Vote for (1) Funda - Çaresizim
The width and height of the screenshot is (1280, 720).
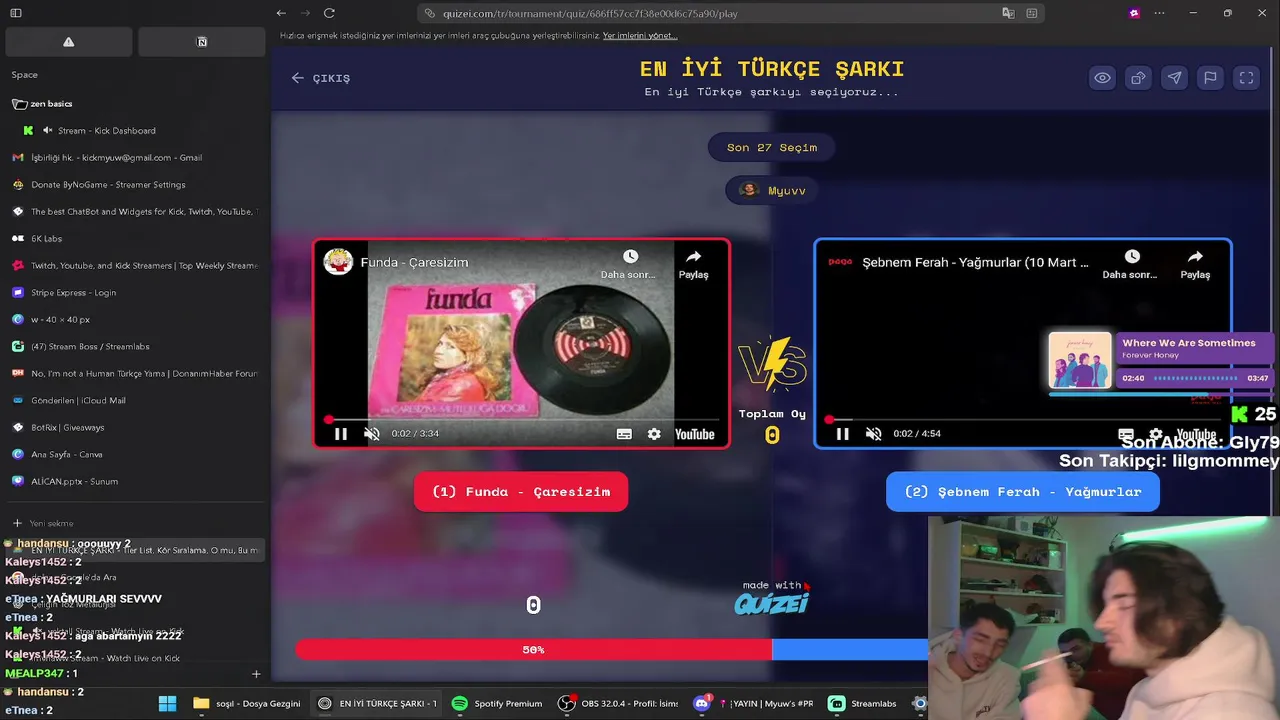pos(521,492)
